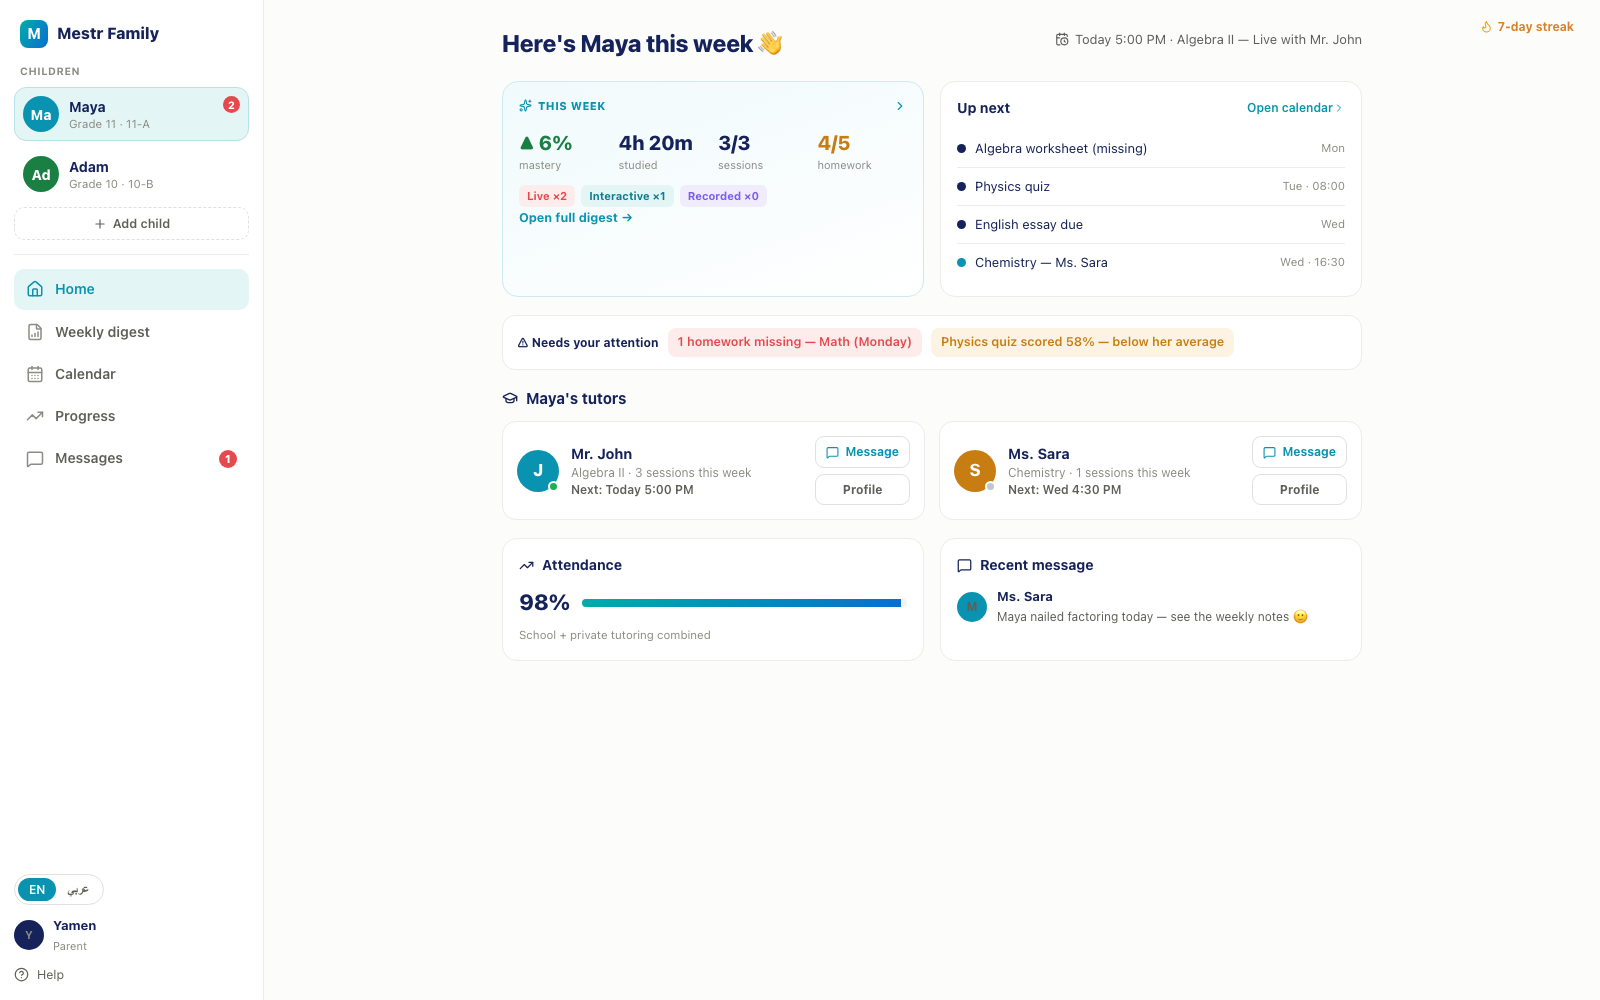Select child Adam in the sidebar
Image resolution: width=1600 pixels, height=1000 pixels.
click(131, 174)
